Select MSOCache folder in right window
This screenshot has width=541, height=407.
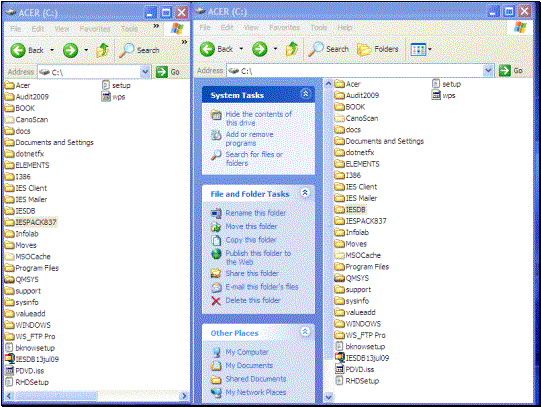point(357,255)
